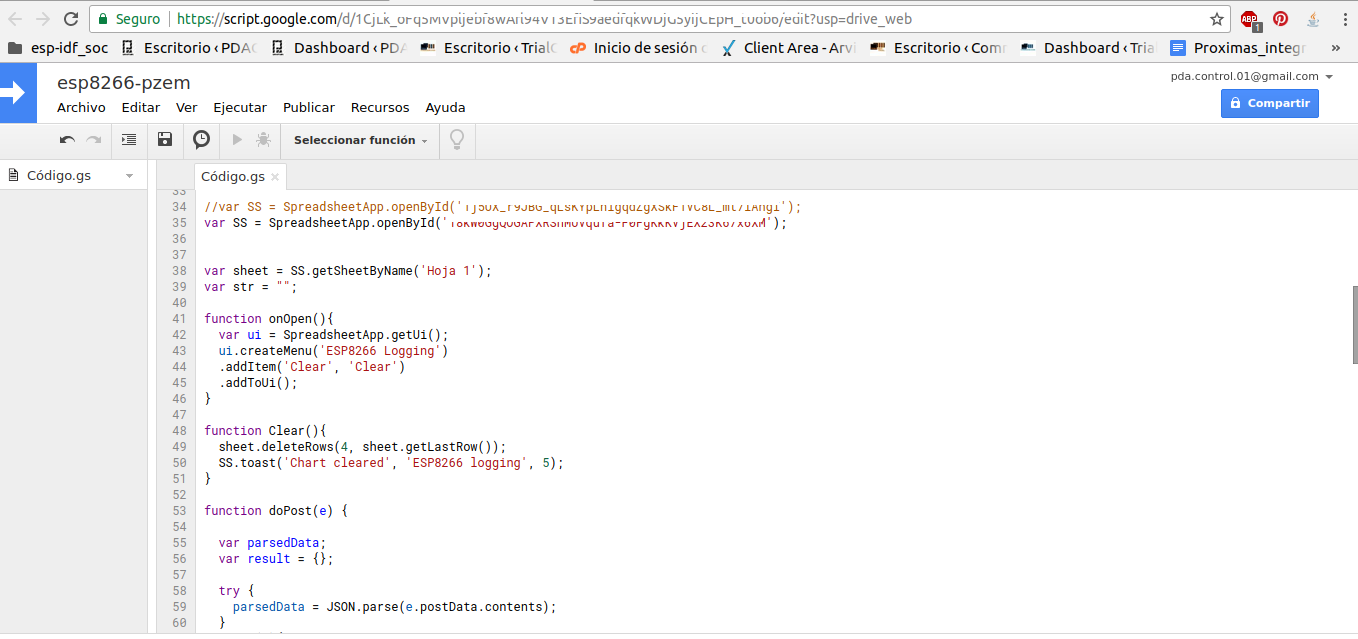Reload the current page
This screenshot has width=1358, height=639.
coord(71,19)
